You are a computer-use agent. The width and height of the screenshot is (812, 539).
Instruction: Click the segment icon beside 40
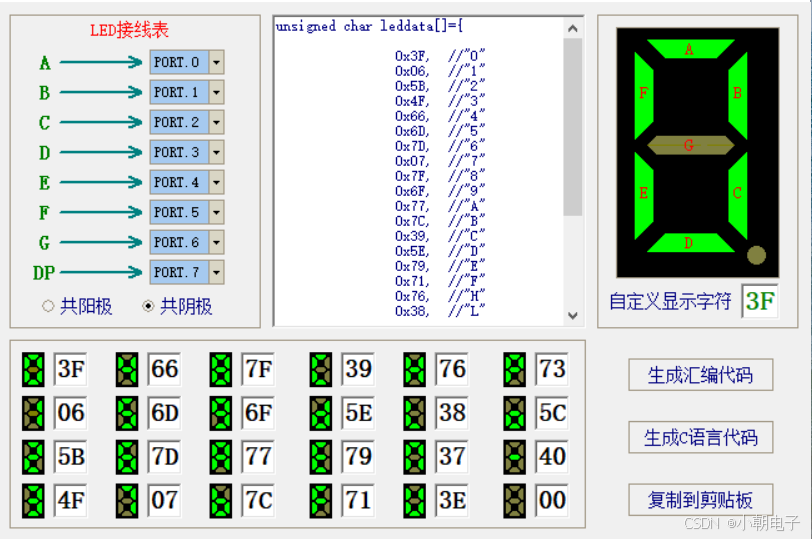point(514,457)
